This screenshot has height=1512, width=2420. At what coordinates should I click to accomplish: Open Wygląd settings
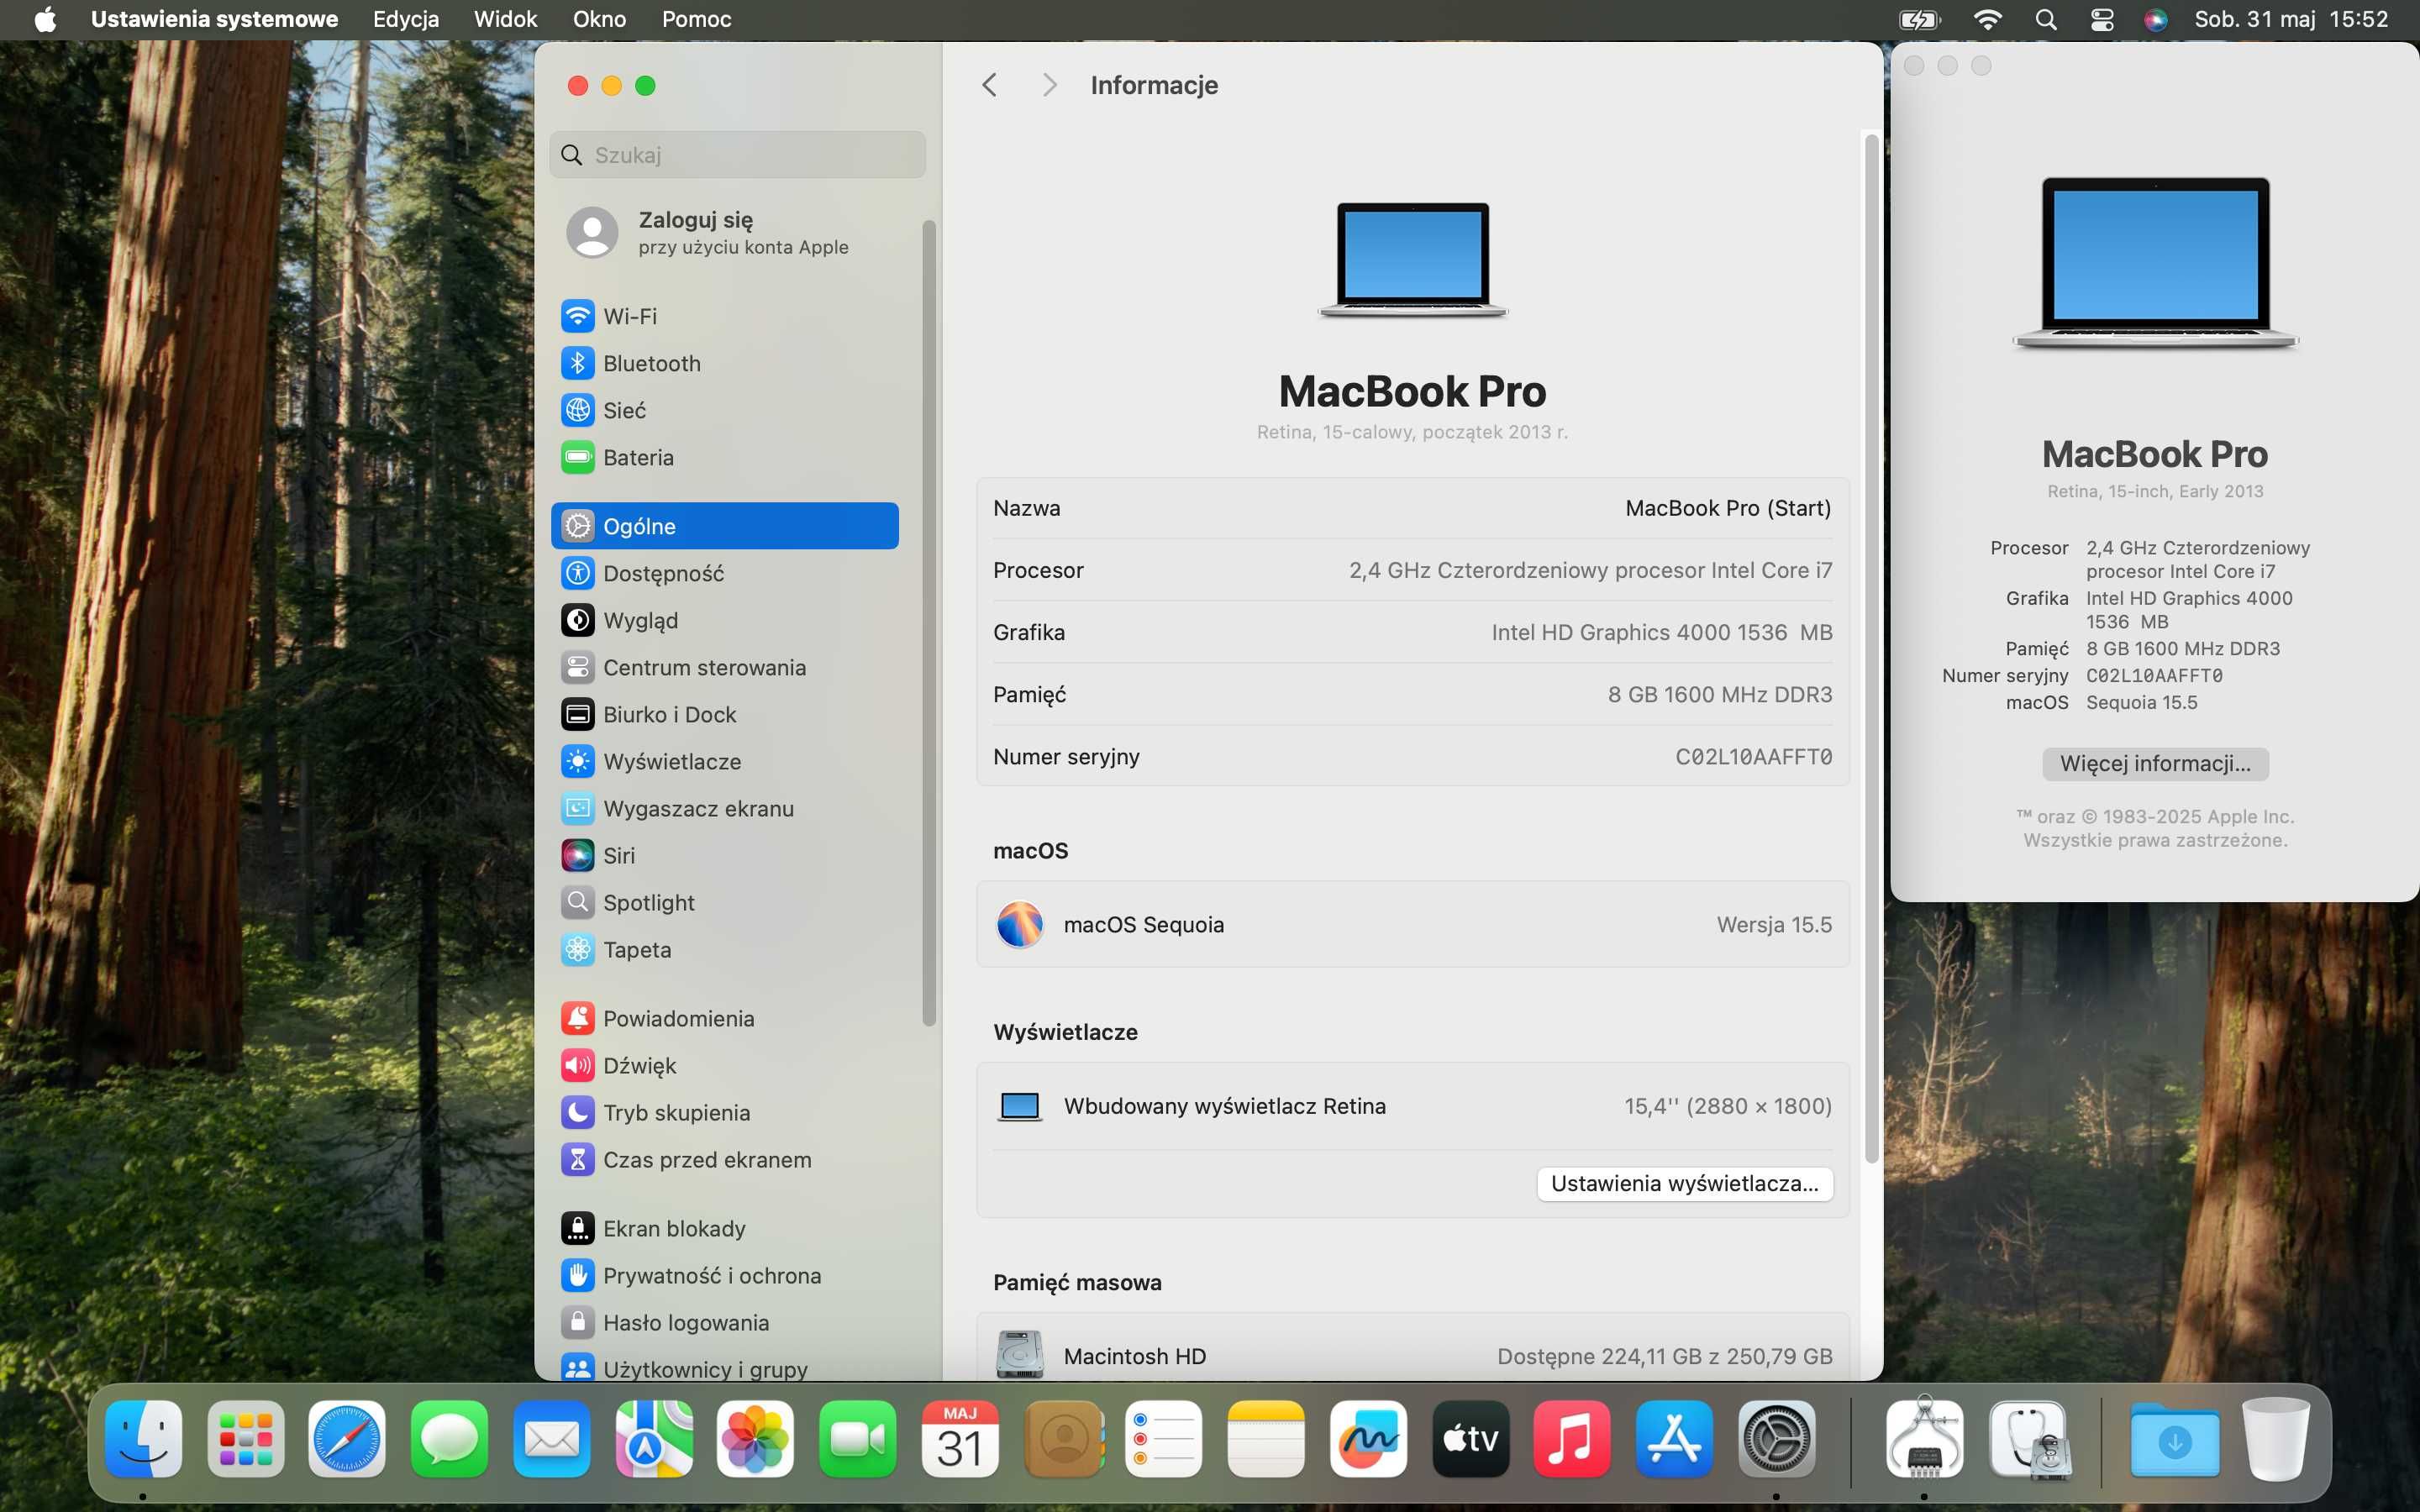[725, 620]
